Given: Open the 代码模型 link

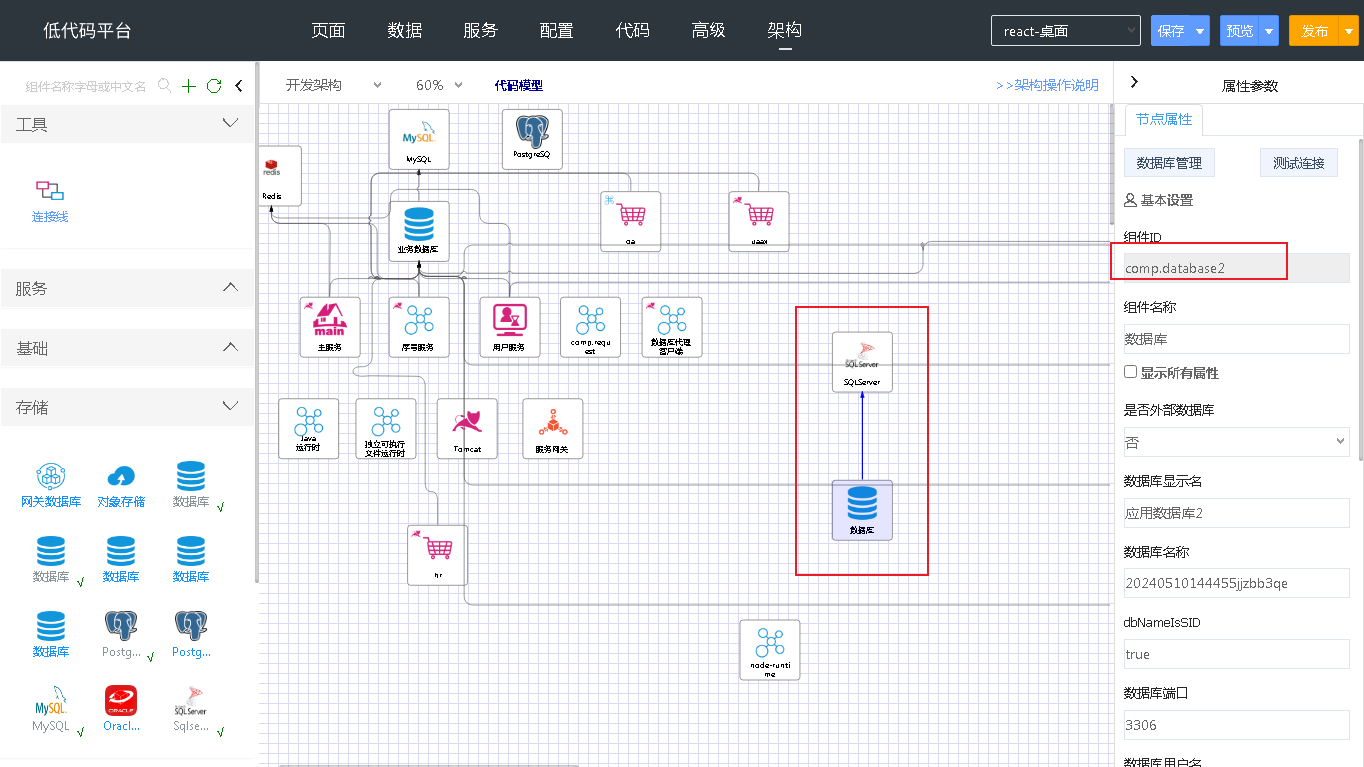Looking at the screenshot, I should (519, 86).
